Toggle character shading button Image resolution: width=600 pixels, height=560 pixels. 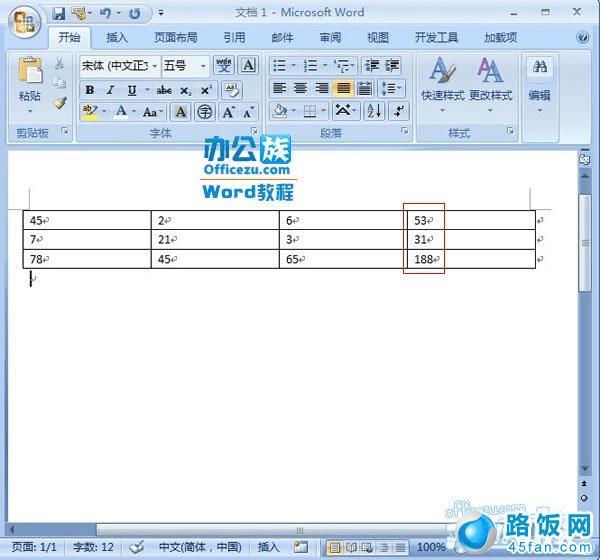(x=181, y=112)
